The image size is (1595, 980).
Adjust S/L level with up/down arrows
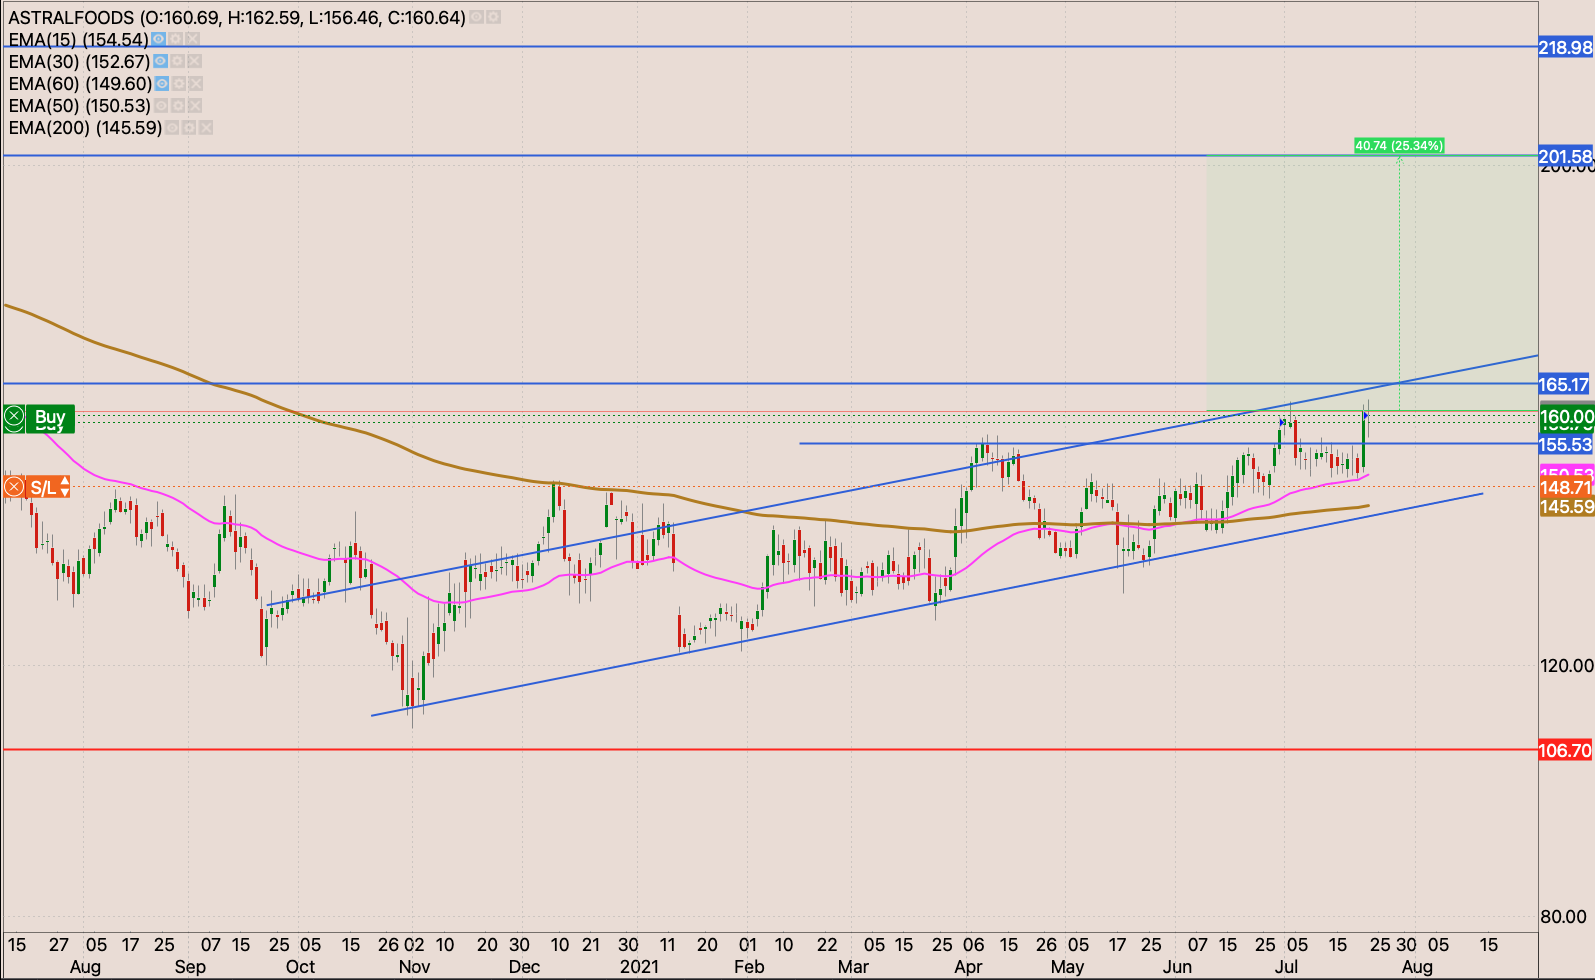click(65, 487)
